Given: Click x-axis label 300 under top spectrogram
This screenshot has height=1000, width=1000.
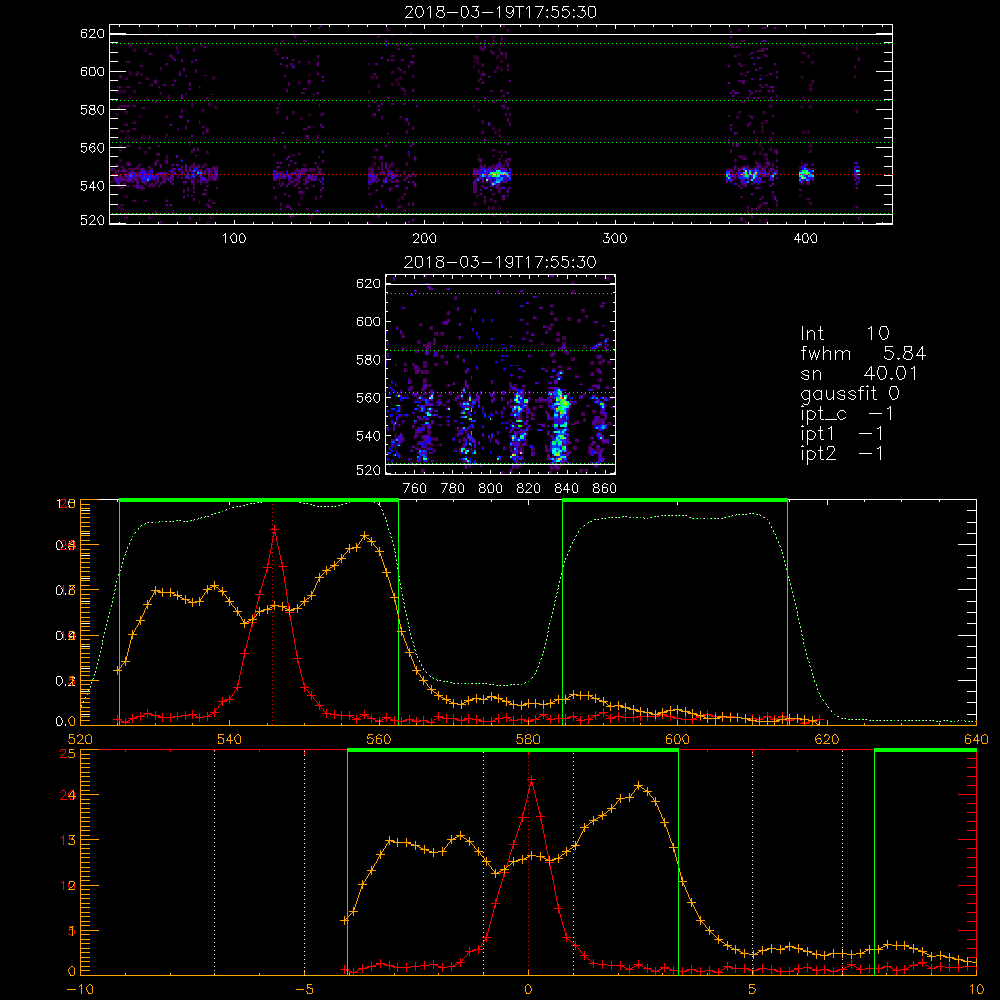Looking at the screenshot, I should pyautogui.click(x=615, y=239).
